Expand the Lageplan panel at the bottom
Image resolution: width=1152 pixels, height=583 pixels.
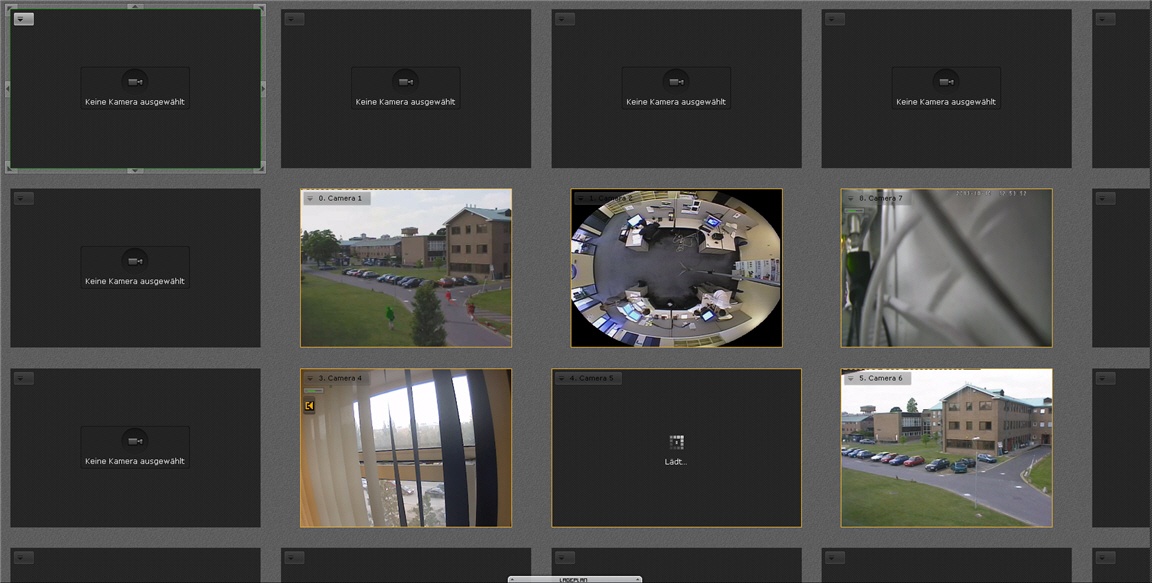[x=575, y=578]
